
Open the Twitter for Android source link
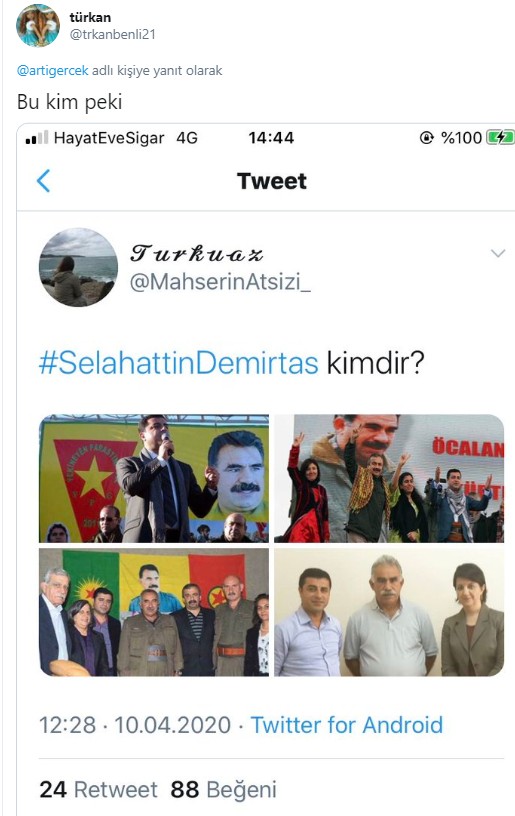[x=346, y=725]
